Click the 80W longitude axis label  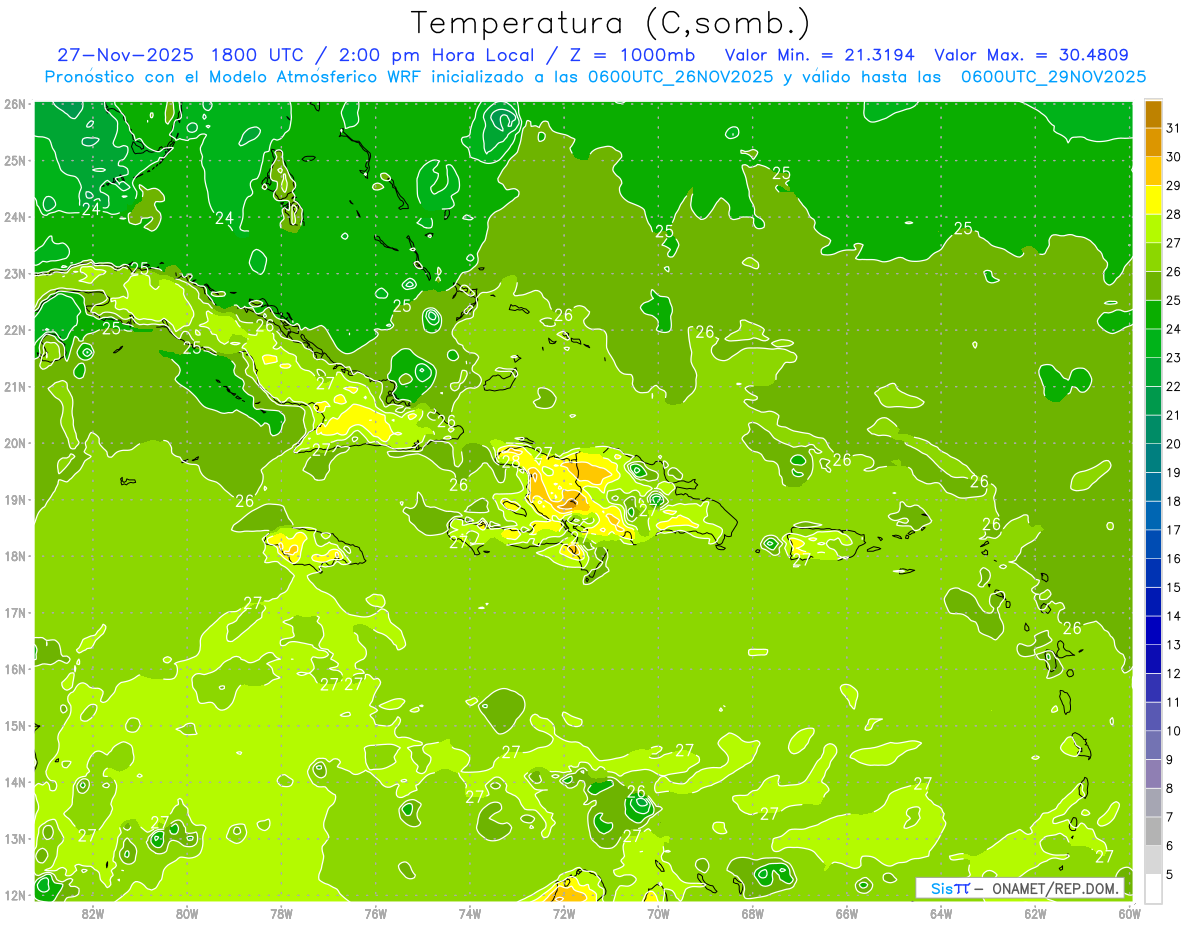(186, 913)
